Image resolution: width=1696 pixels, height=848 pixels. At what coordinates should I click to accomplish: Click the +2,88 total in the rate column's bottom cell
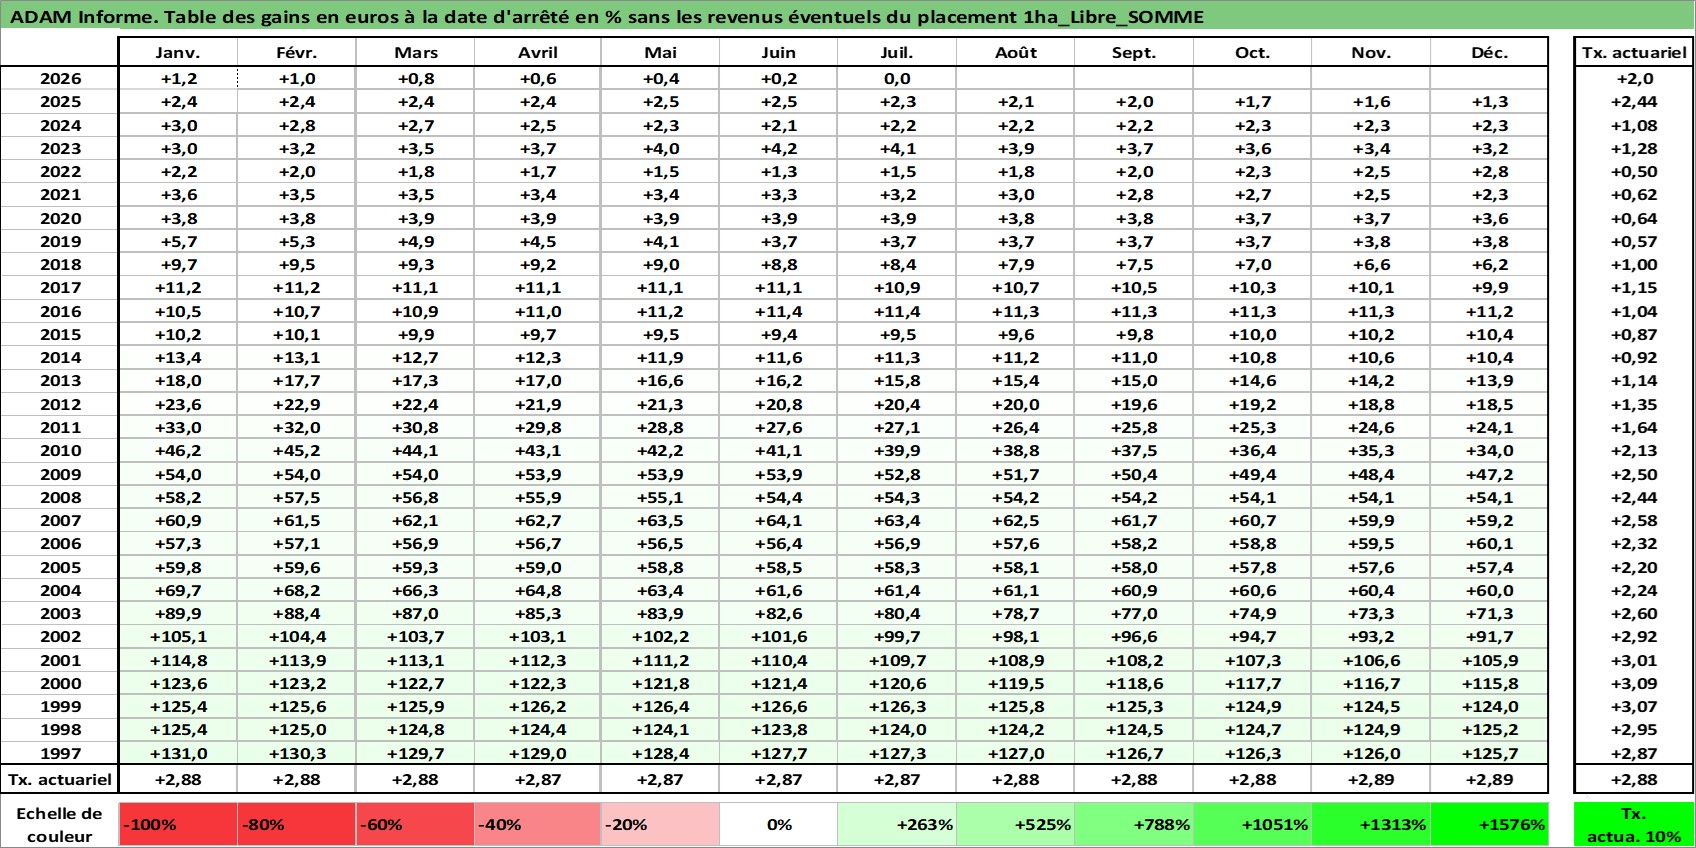tap(1634, 779)
